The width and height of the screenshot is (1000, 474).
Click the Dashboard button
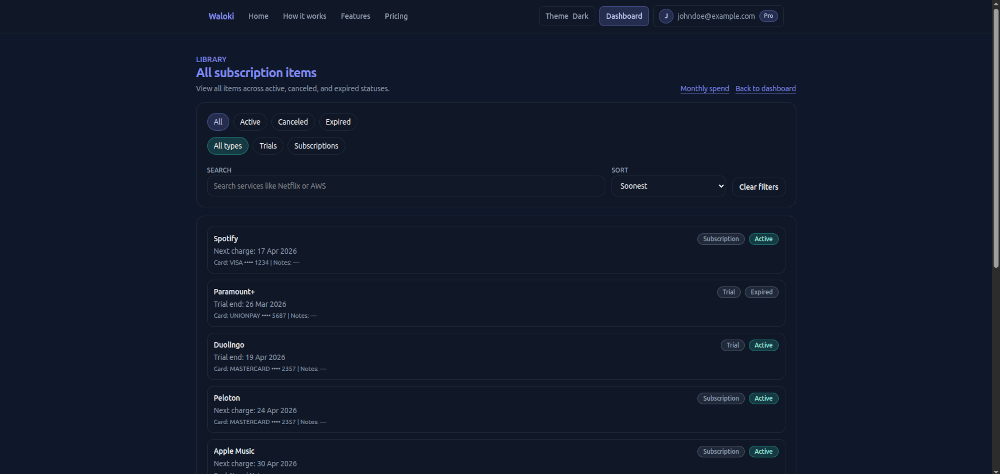coord(624,16)
